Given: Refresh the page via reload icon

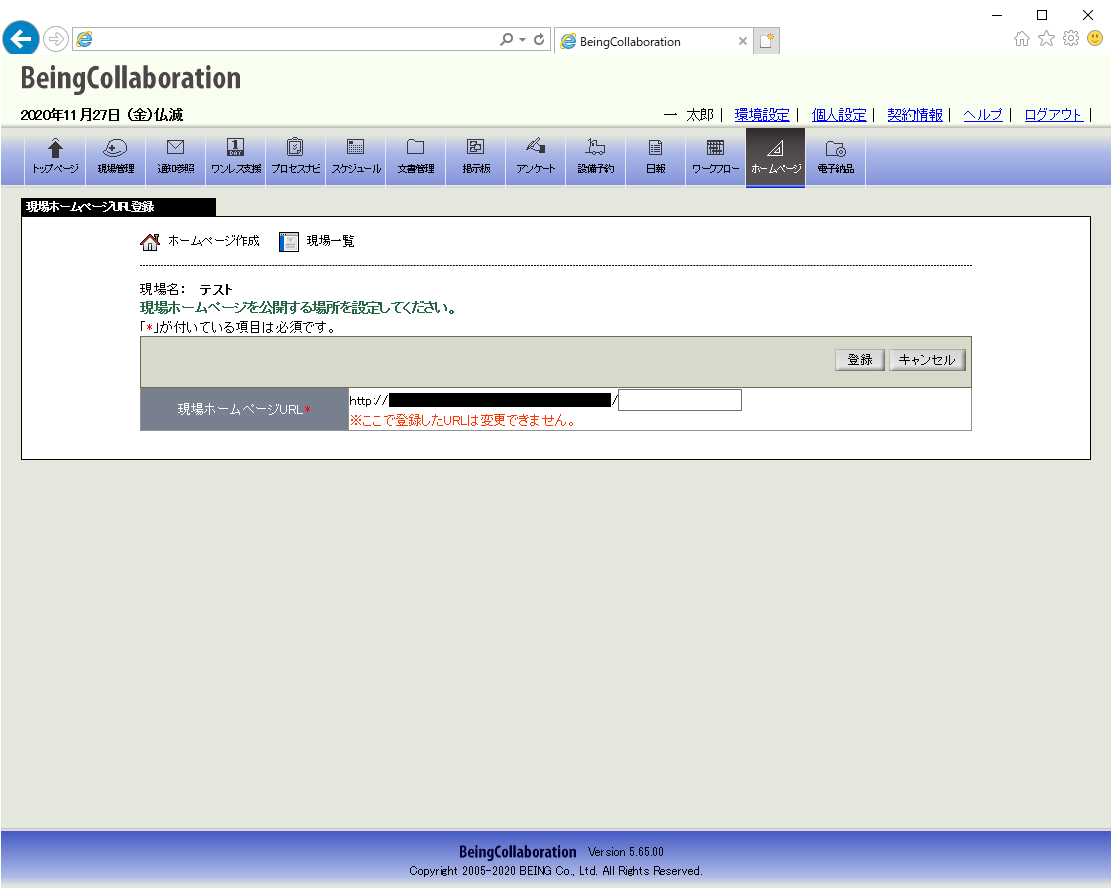Looking at the screenshot, I should 539,40.
